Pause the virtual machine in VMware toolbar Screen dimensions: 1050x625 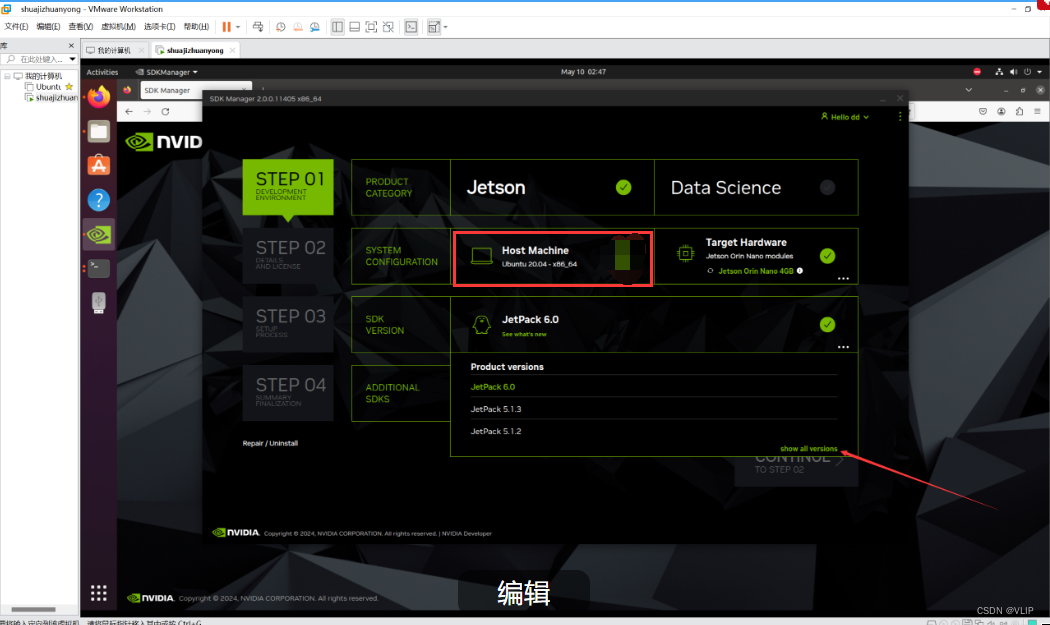[x=226, y=27]
